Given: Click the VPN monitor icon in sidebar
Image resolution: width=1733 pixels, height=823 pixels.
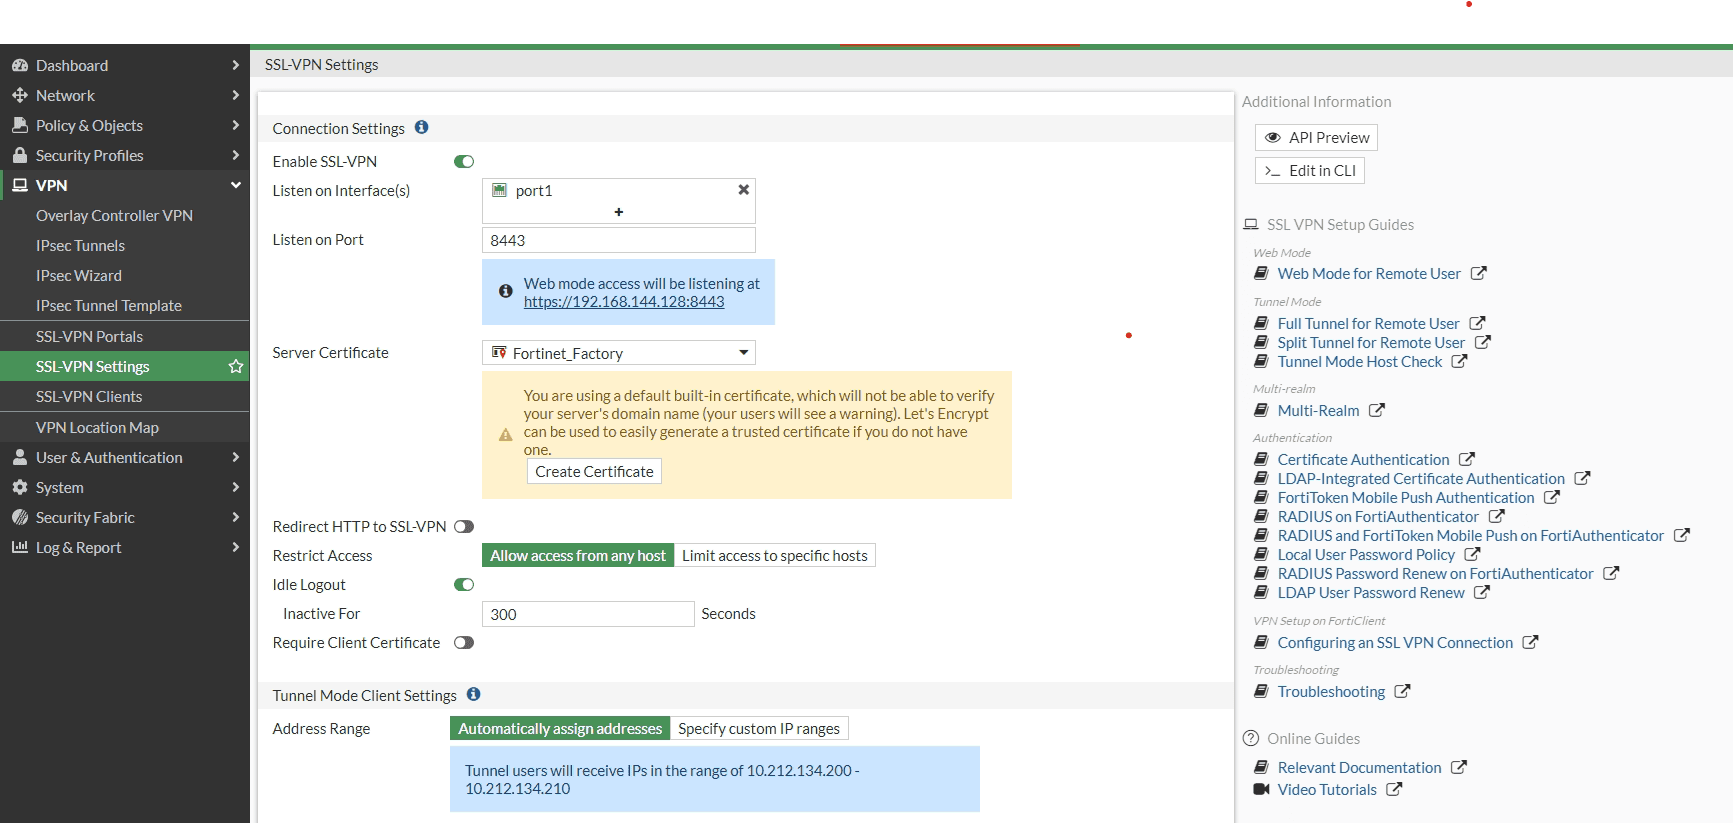Looking at the screenshot, I should [x=20, y=185].
